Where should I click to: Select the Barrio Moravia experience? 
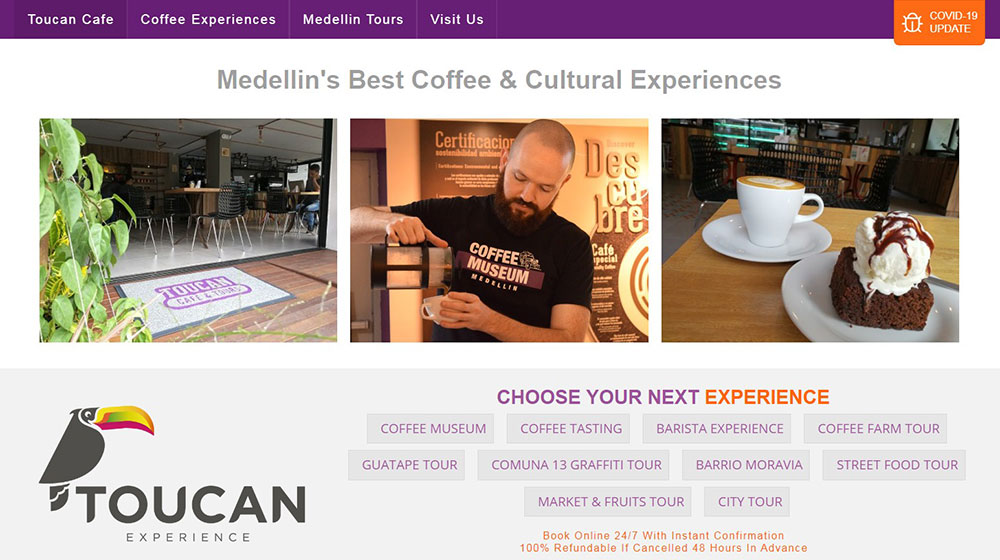(x=749, y=465)
